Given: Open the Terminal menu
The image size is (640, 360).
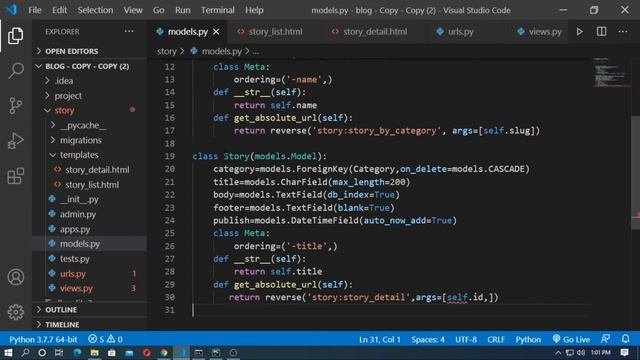Looking at the screenshot, I should 218,10.
